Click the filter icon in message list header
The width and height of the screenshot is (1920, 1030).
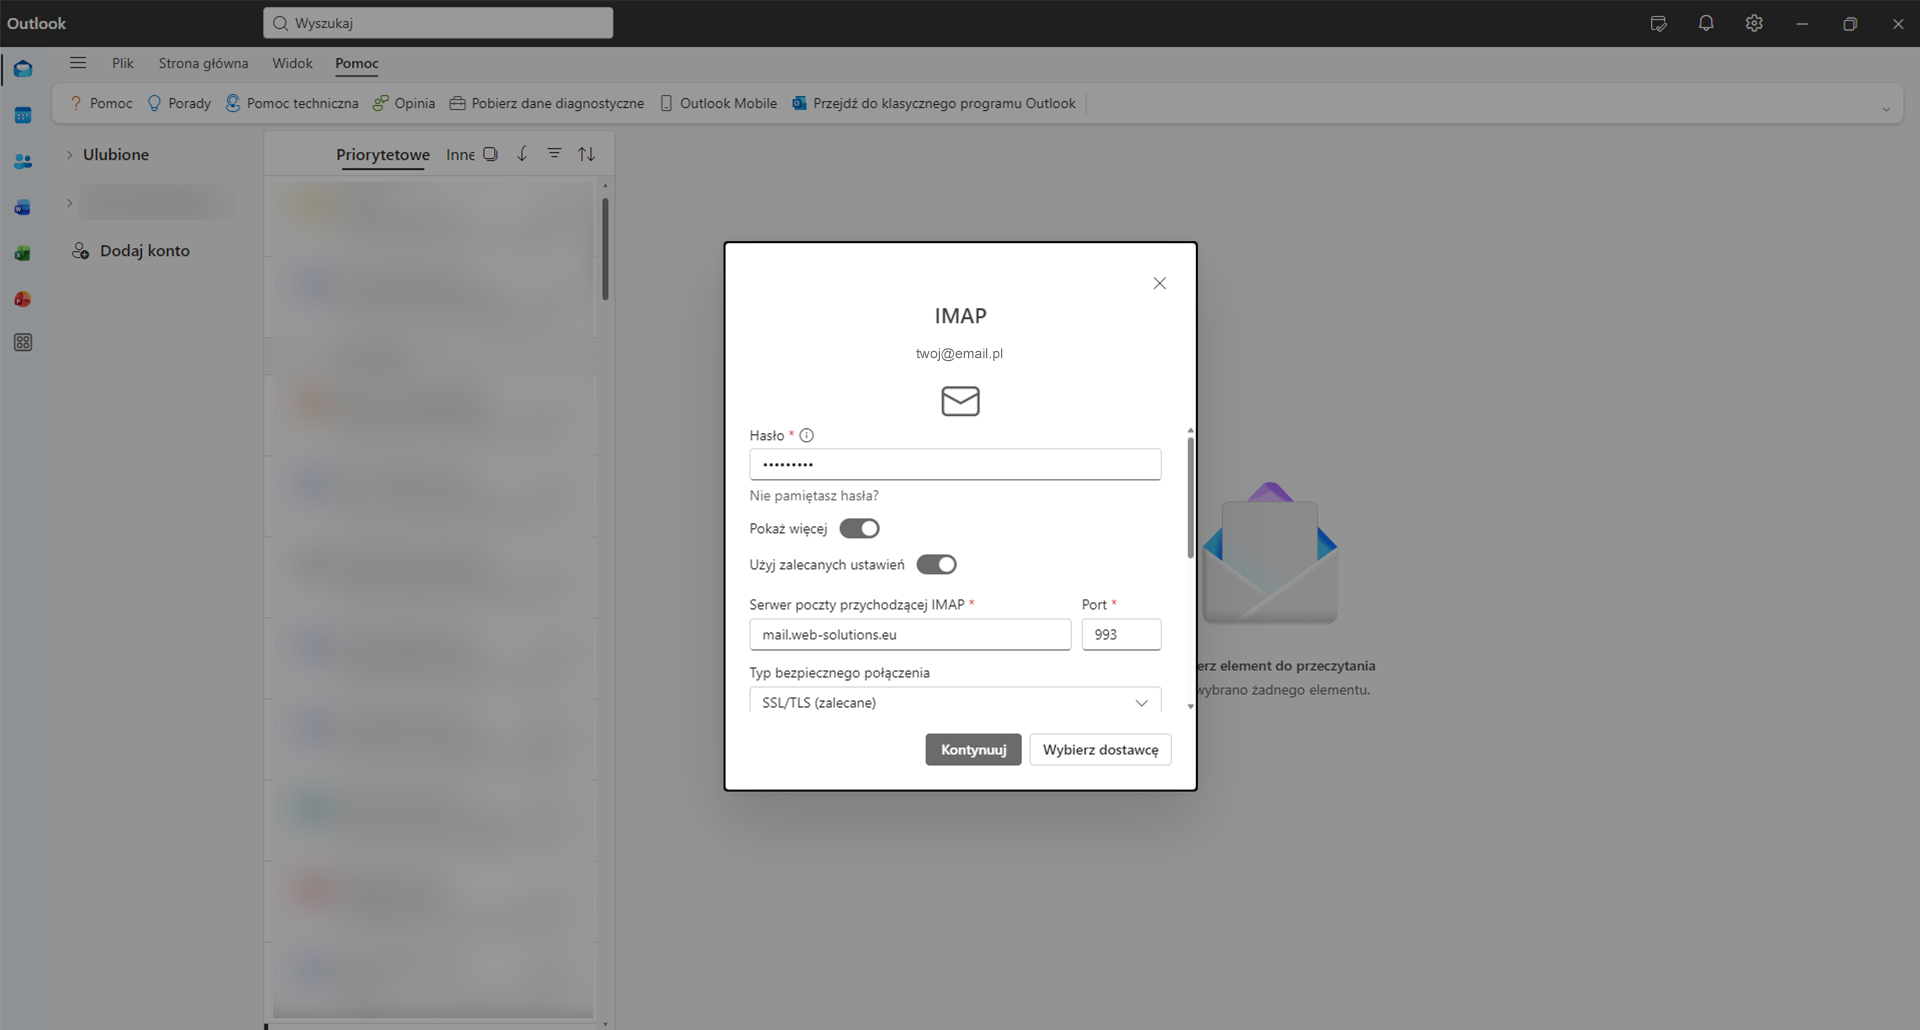pos(554,154)
